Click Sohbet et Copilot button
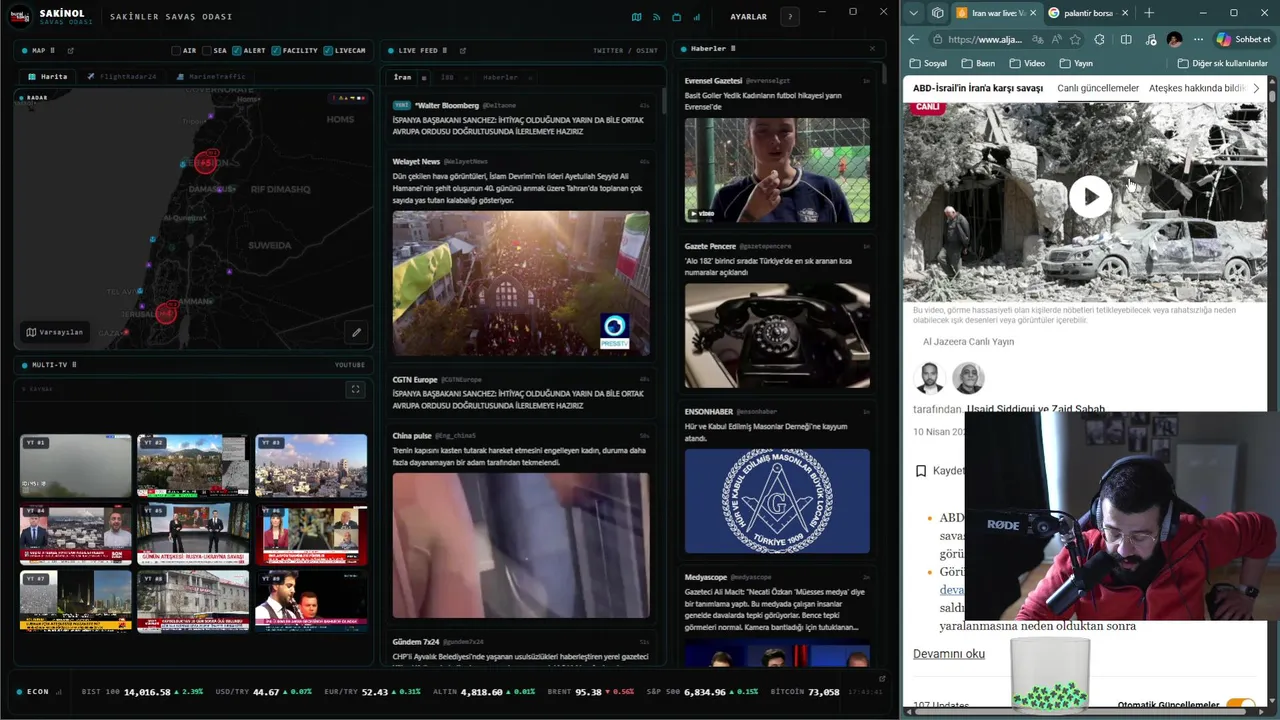Viewport: 1280px width, 720px height. point(1243,39)
